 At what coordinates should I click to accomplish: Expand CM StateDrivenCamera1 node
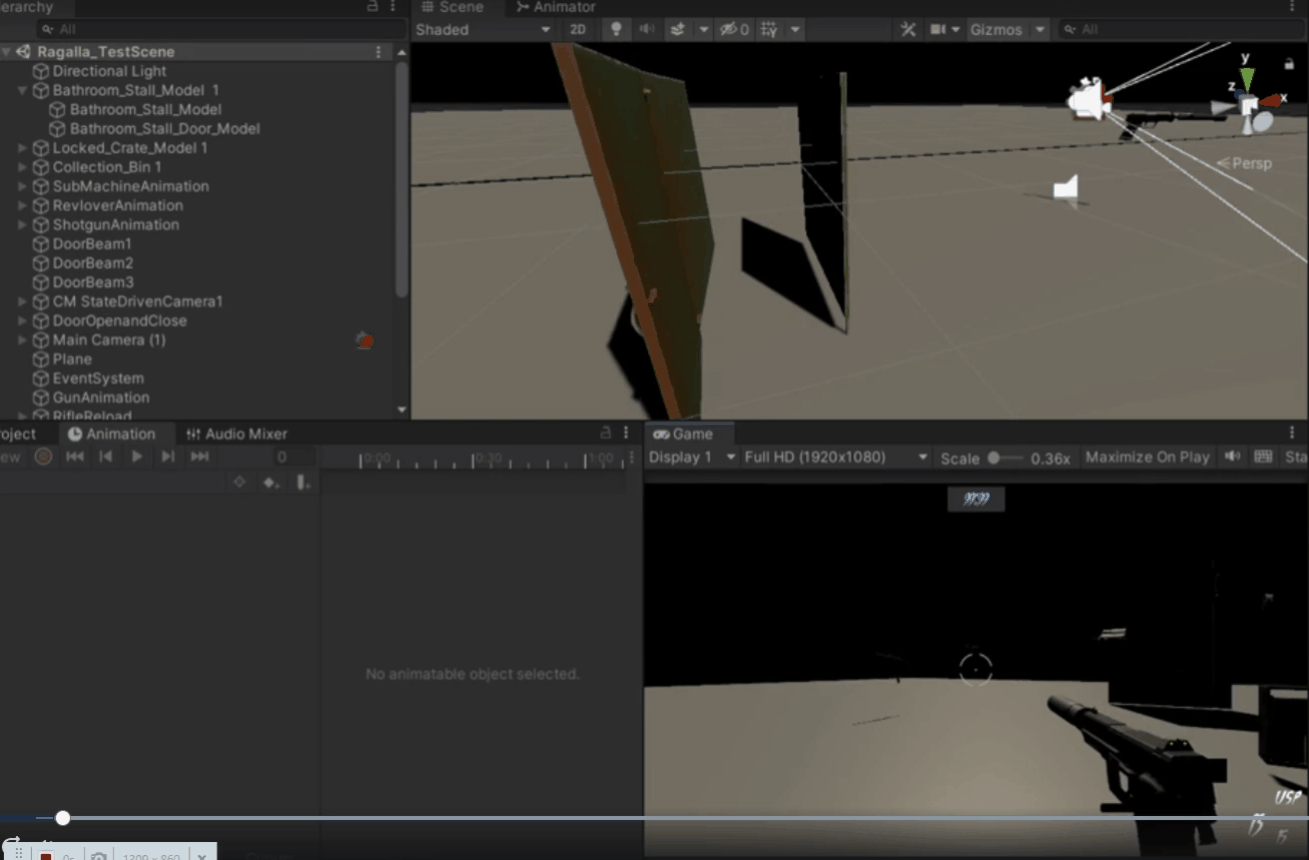click(x=23, y=301)
